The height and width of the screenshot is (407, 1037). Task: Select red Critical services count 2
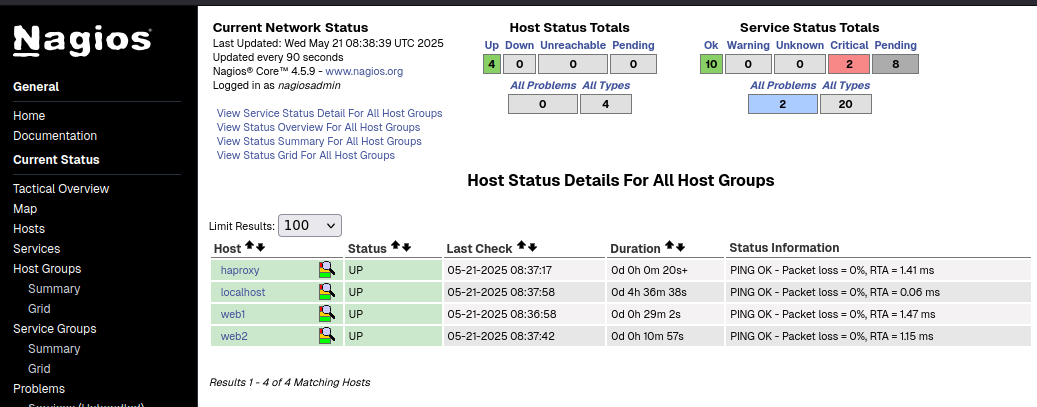click(849, 64)
